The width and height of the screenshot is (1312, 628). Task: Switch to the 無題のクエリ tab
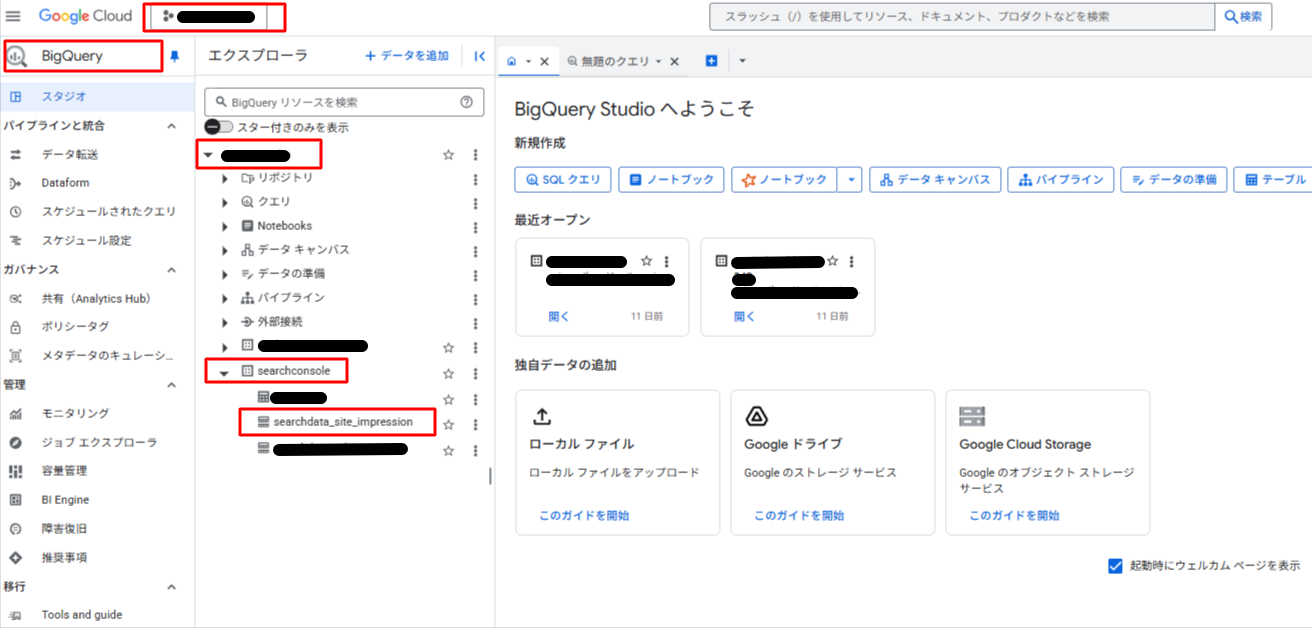[x=615, y=61]
